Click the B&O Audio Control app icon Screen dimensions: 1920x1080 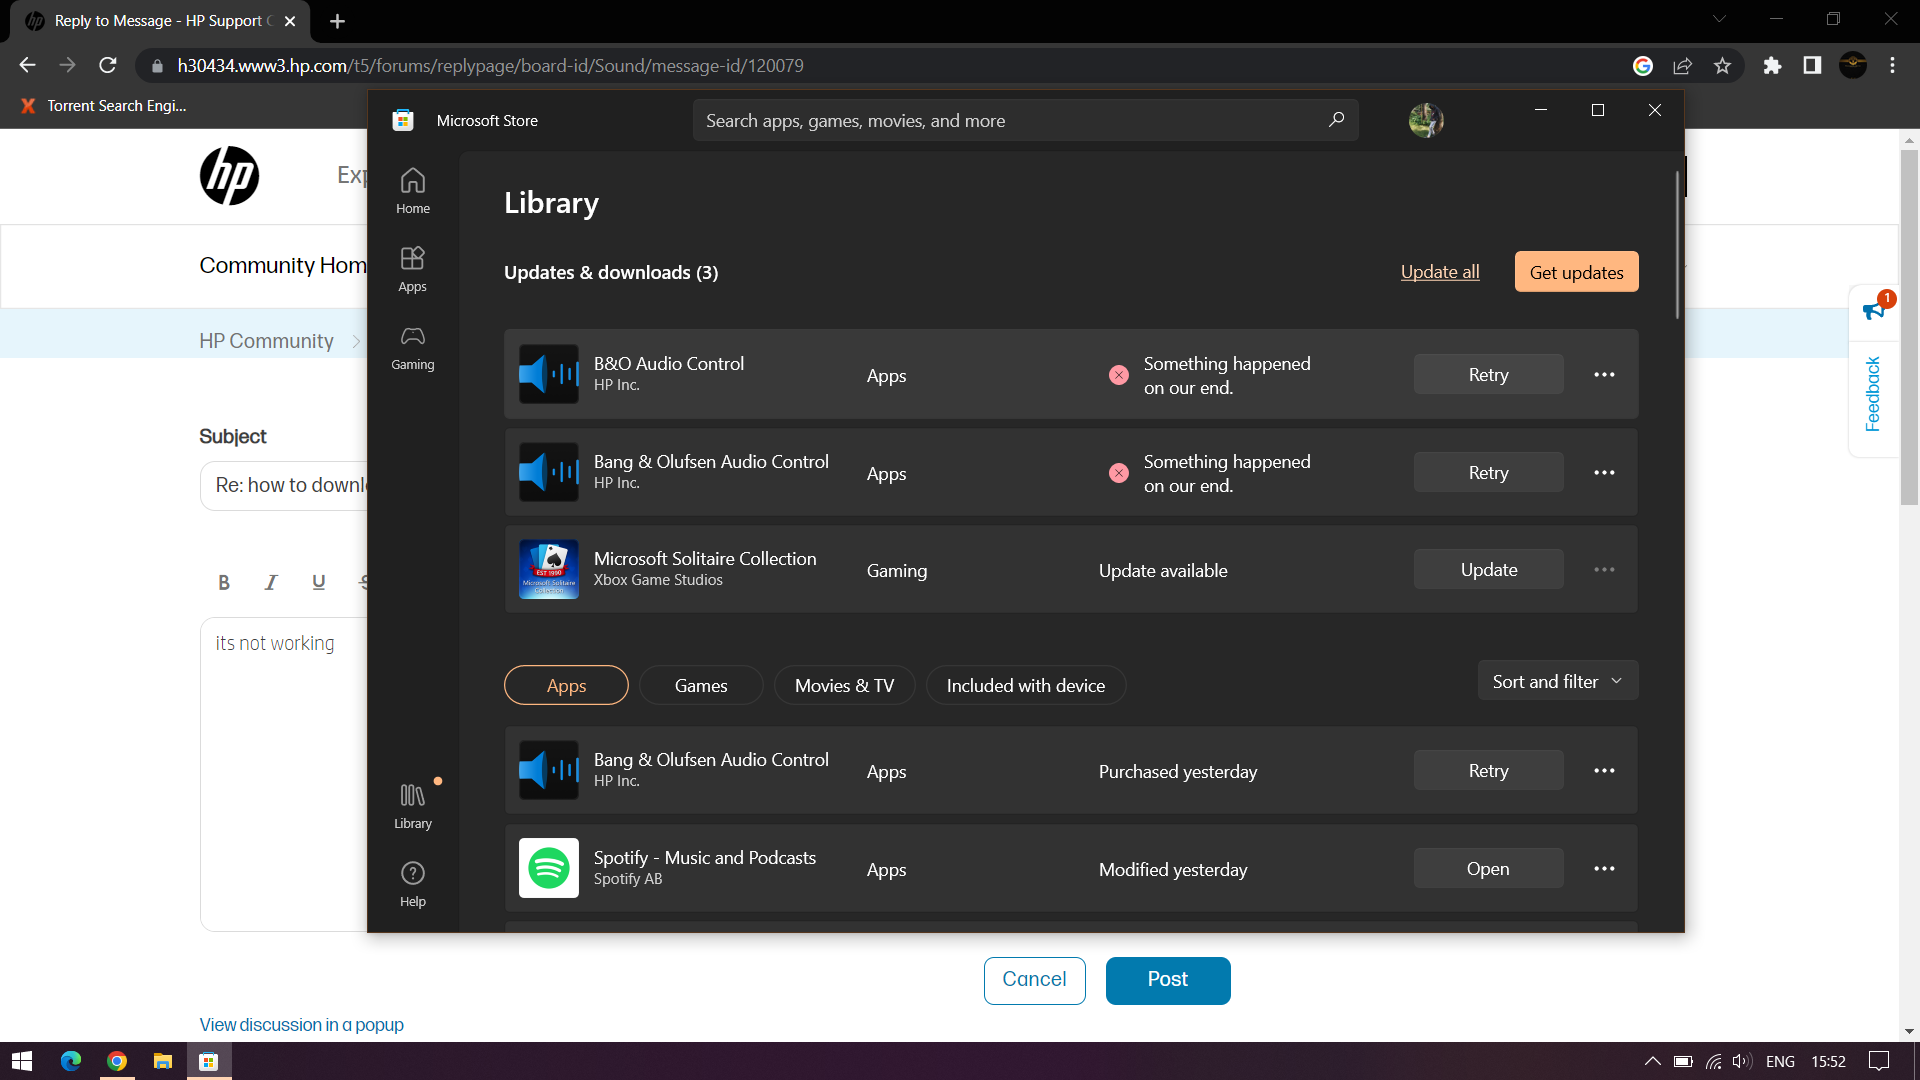tap(549, 373)
